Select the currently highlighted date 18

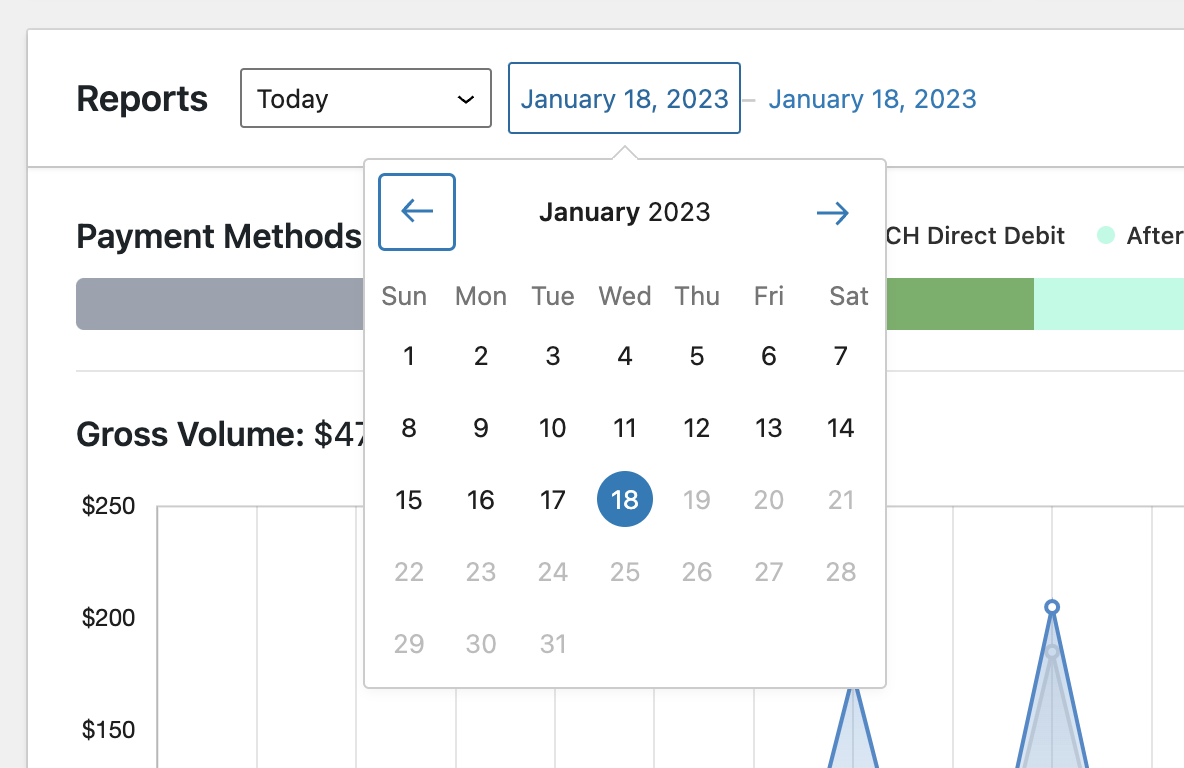pos(624,499)
